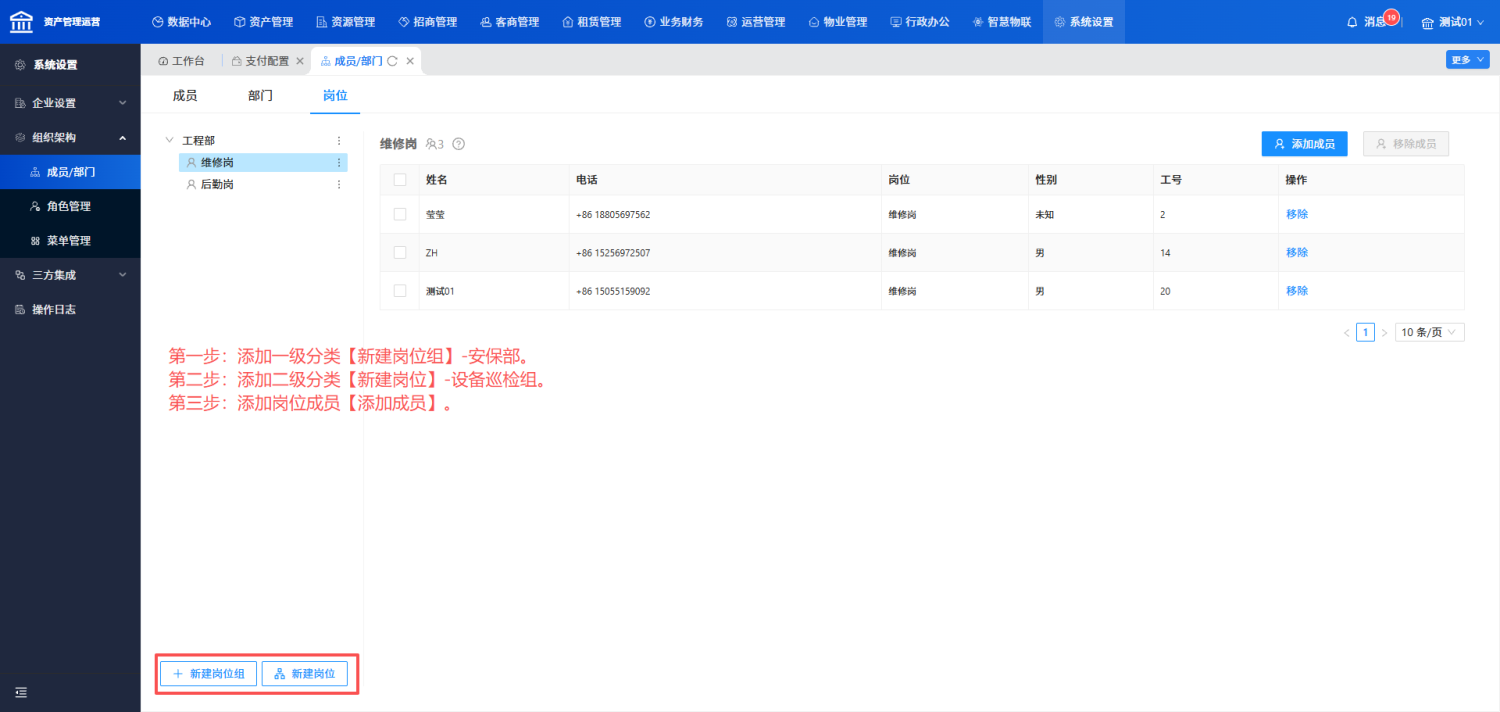This screenshot has height=712, width=1500.
Task: Close the 成员/部门 tab
Action: point(410,61)
